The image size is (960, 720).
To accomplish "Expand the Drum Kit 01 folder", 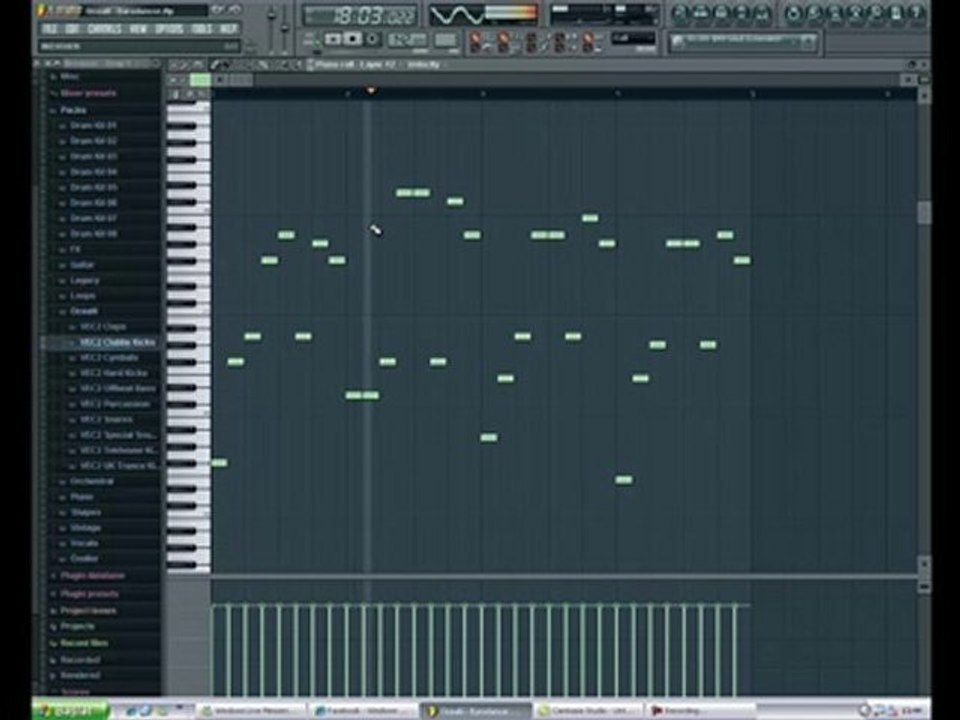I will [93, 125].
